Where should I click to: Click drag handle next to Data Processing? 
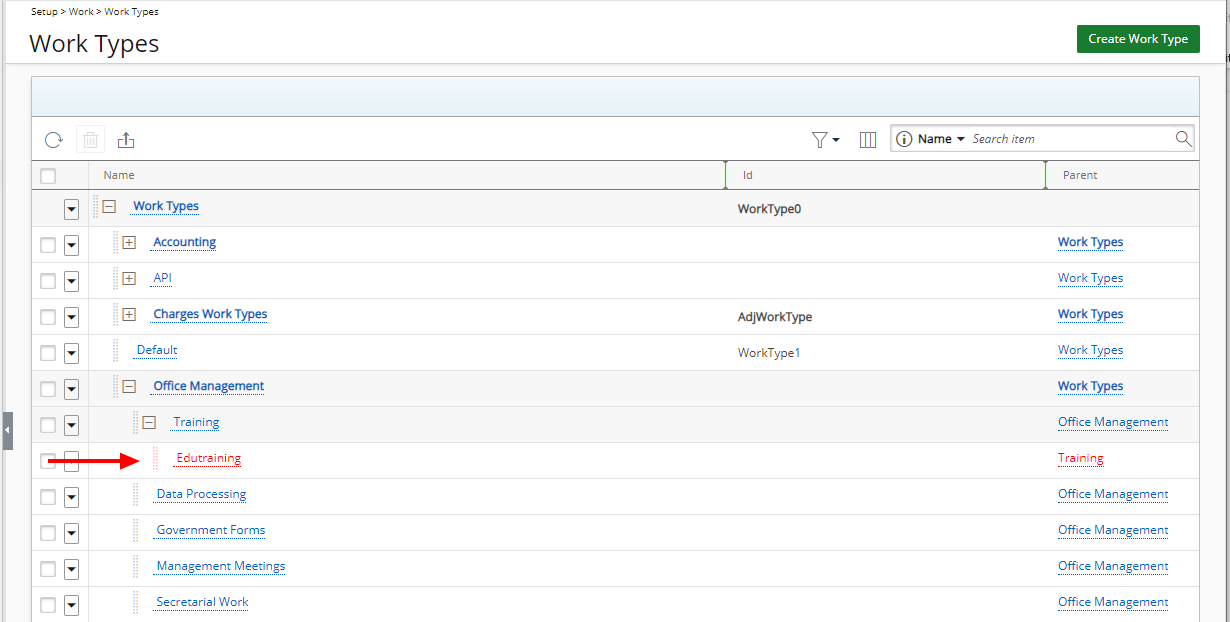[x=136, y=495]
